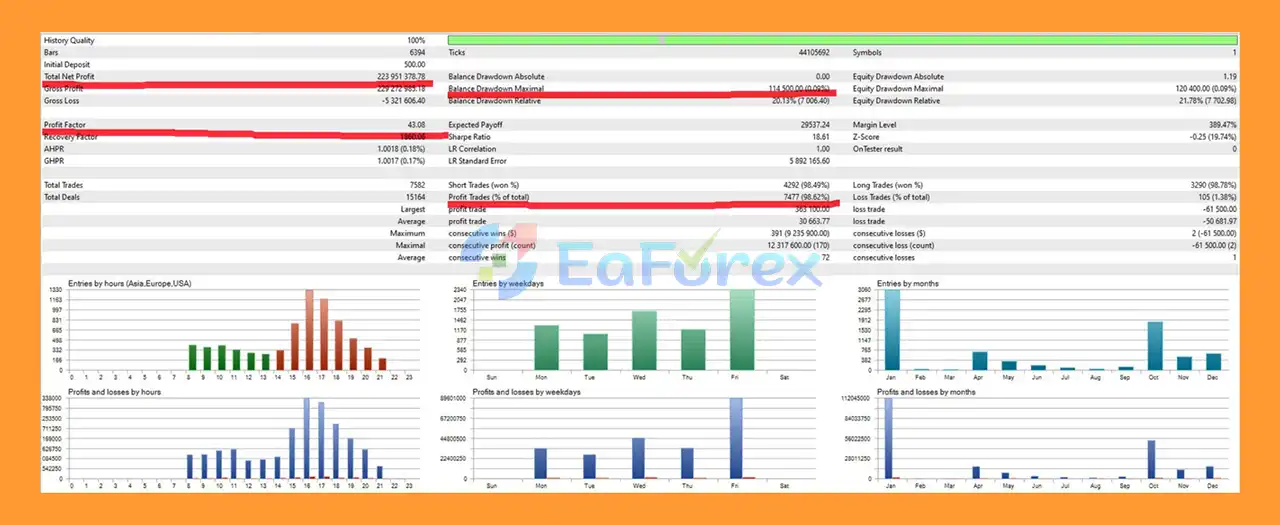1280x525 pixels.
Task: Click the short trades value 4292 (98.49%)
Action: 805,185
